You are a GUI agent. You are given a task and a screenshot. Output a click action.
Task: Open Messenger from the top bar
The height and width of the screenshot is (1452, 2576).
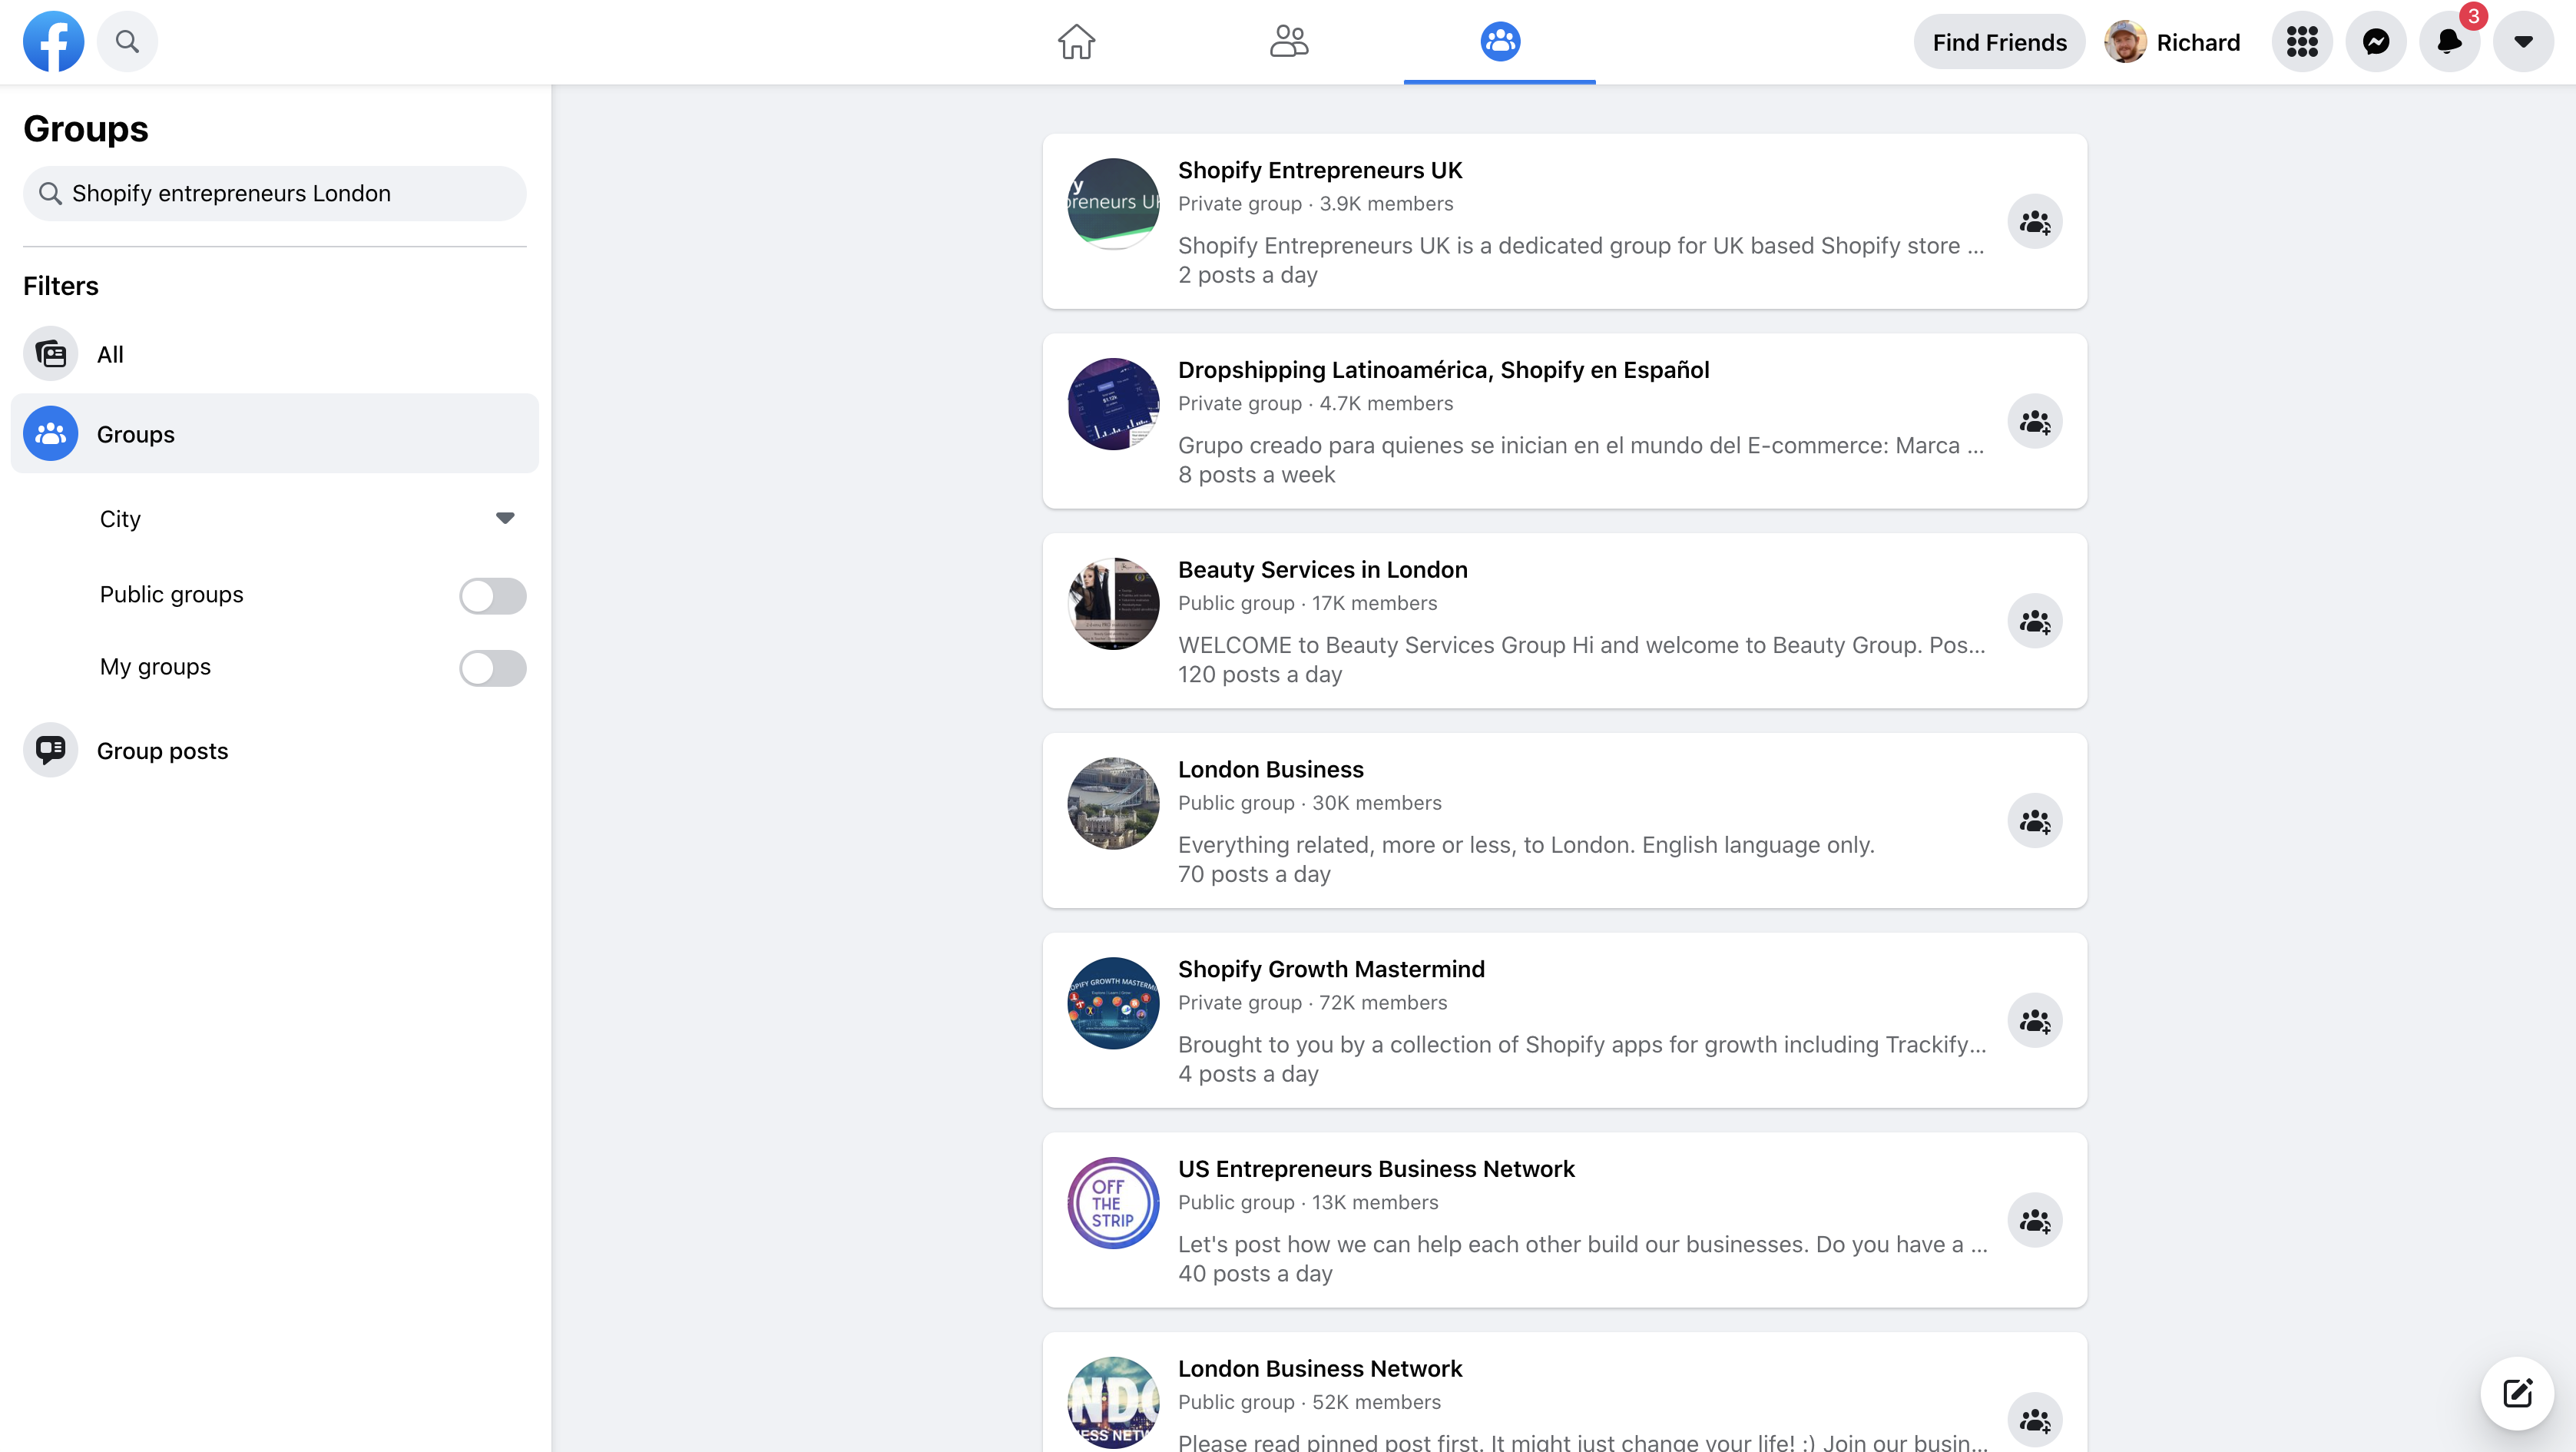pos(2376,42)
